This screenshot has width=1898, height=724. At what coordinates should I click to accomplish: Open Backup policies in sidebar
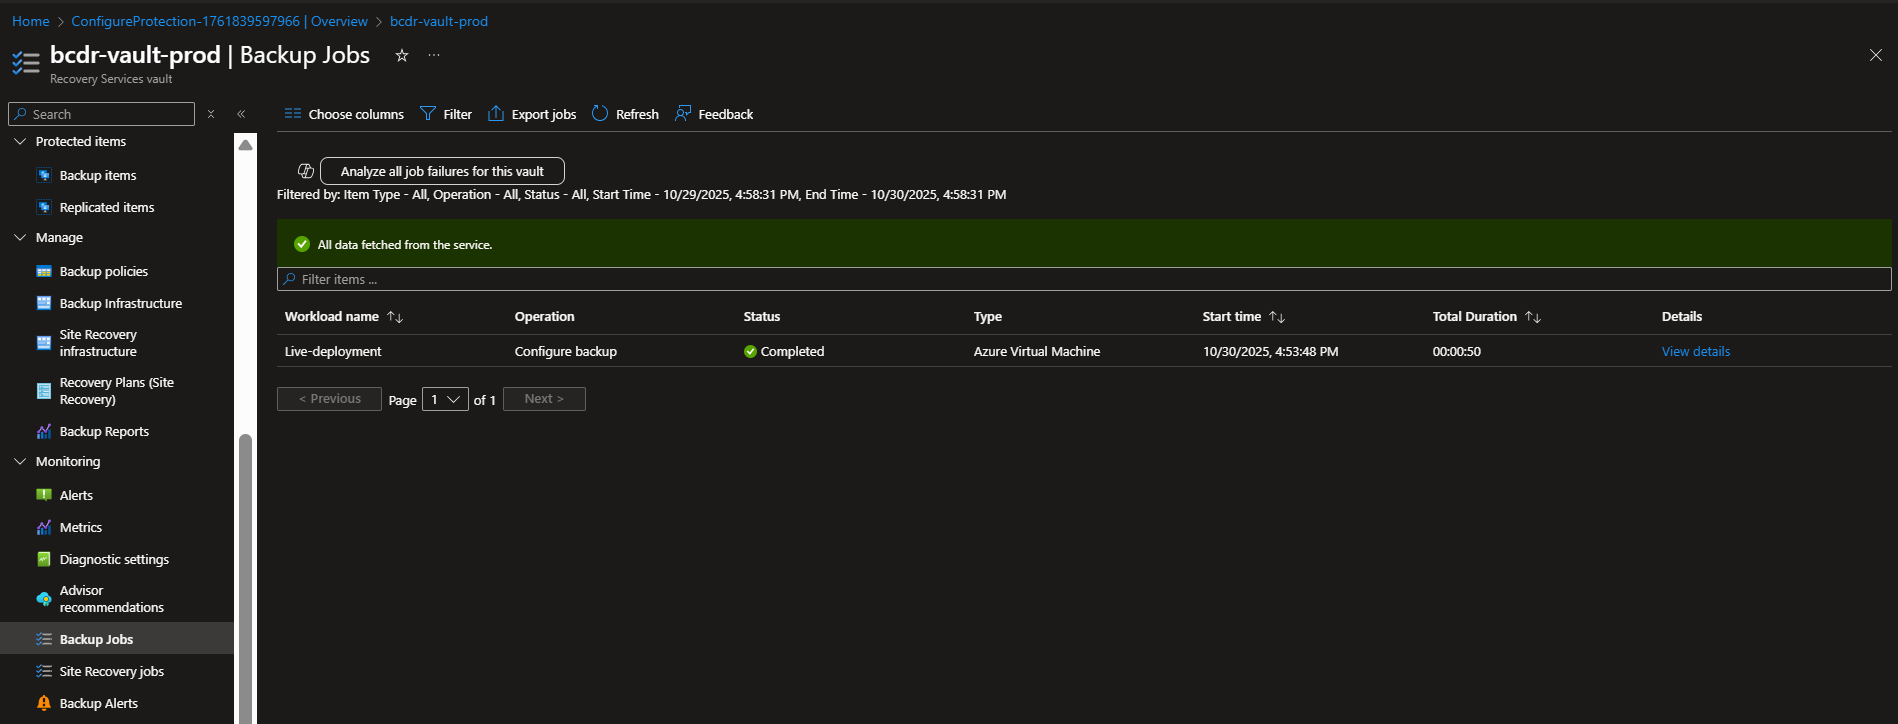(x=103, y=272)
